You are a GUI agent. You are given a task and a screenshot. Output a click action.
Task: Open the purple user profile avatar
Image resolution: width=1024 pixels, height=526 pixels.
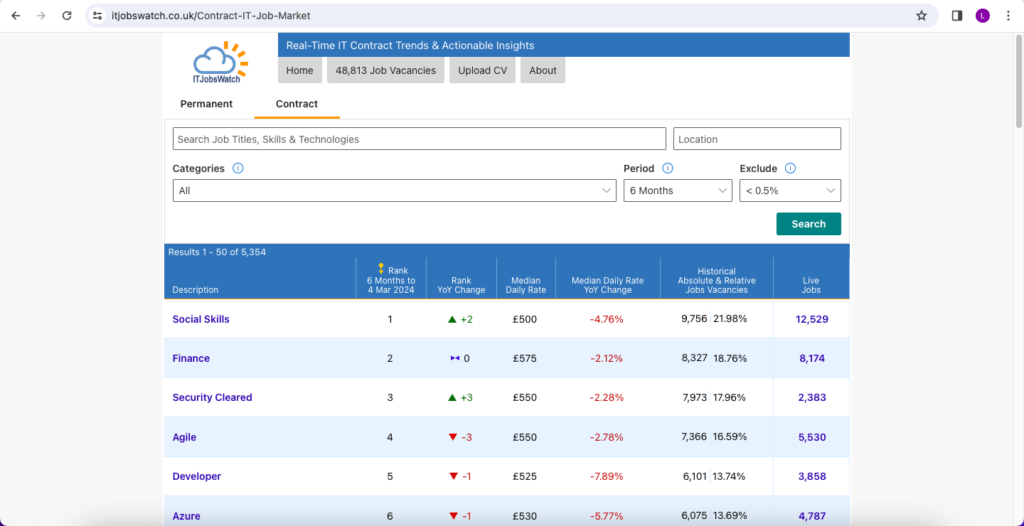(x=982, y=16)
